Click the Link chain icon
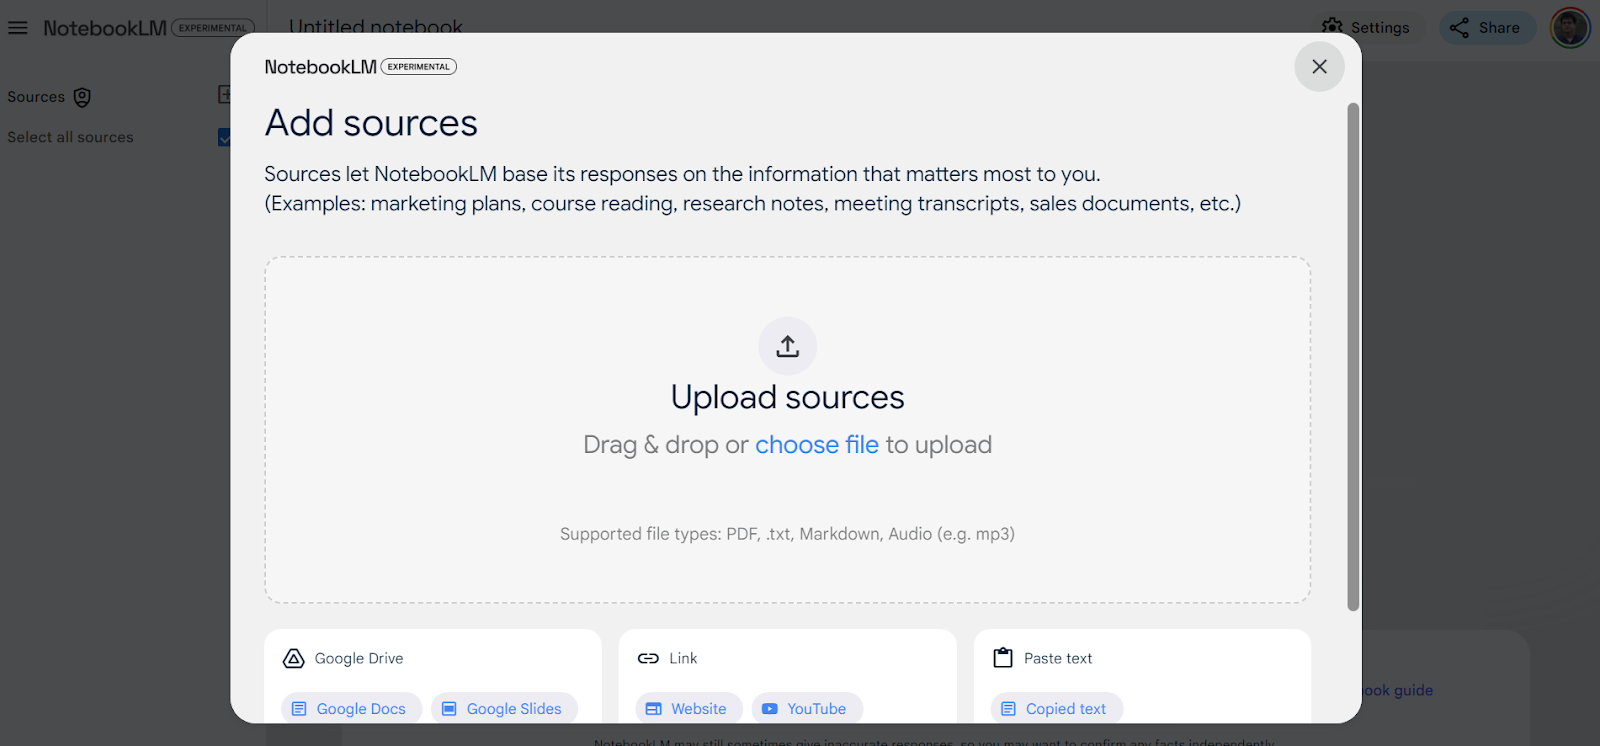 click(x=648, y=658)
